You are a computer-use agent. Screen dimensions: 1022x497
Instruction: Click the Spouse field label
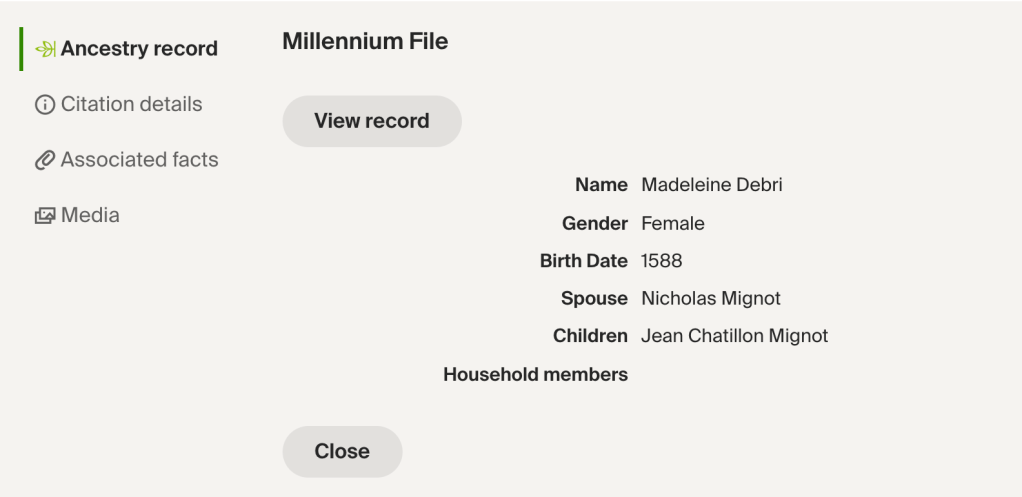tap(594, 299)
